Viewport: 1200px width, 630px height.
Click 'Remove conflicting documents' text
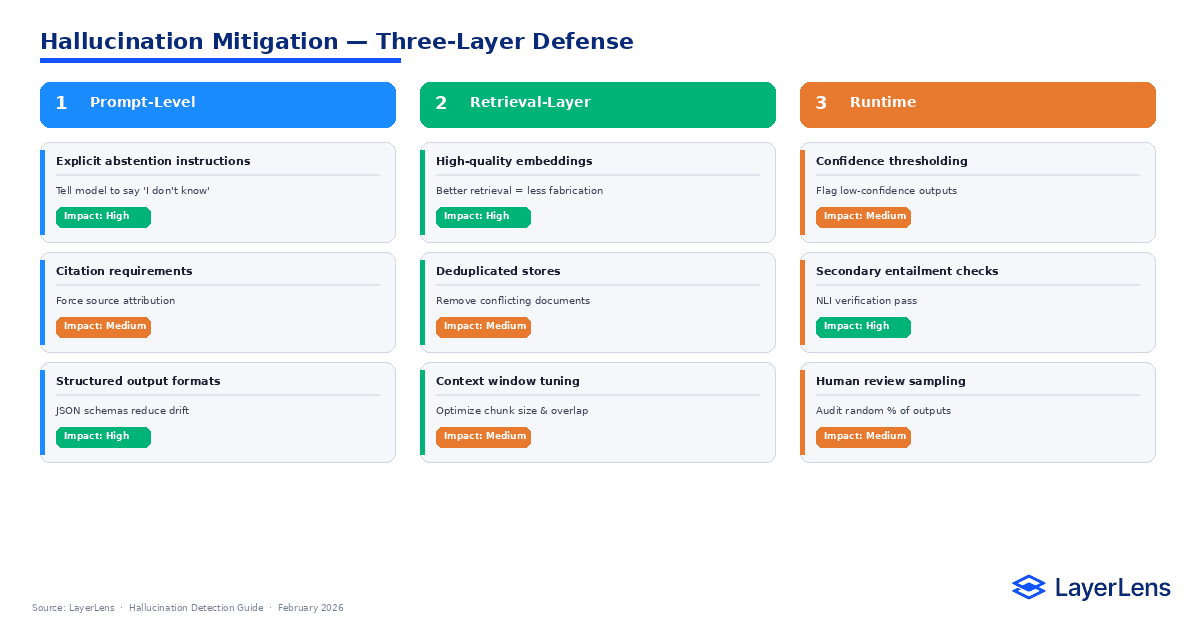click(x=513, y=301)
